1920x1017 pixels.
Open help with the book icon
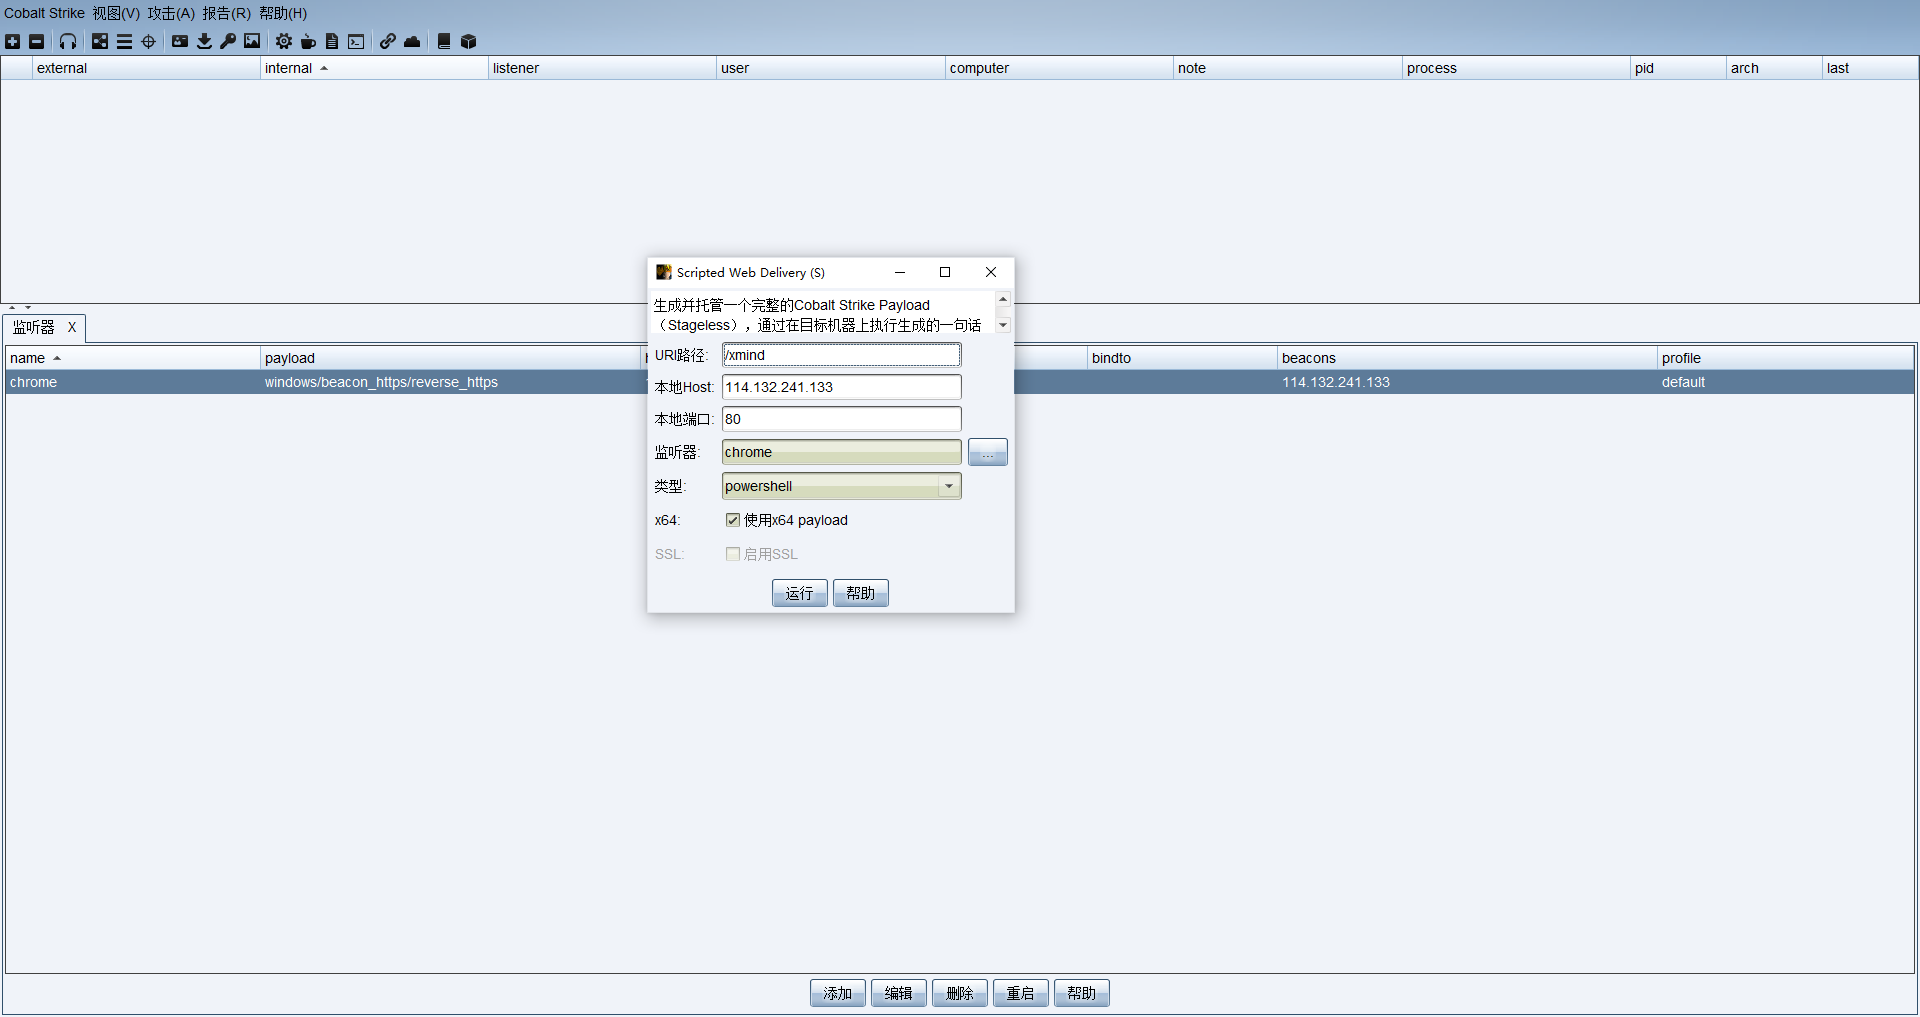pos(444,41)
